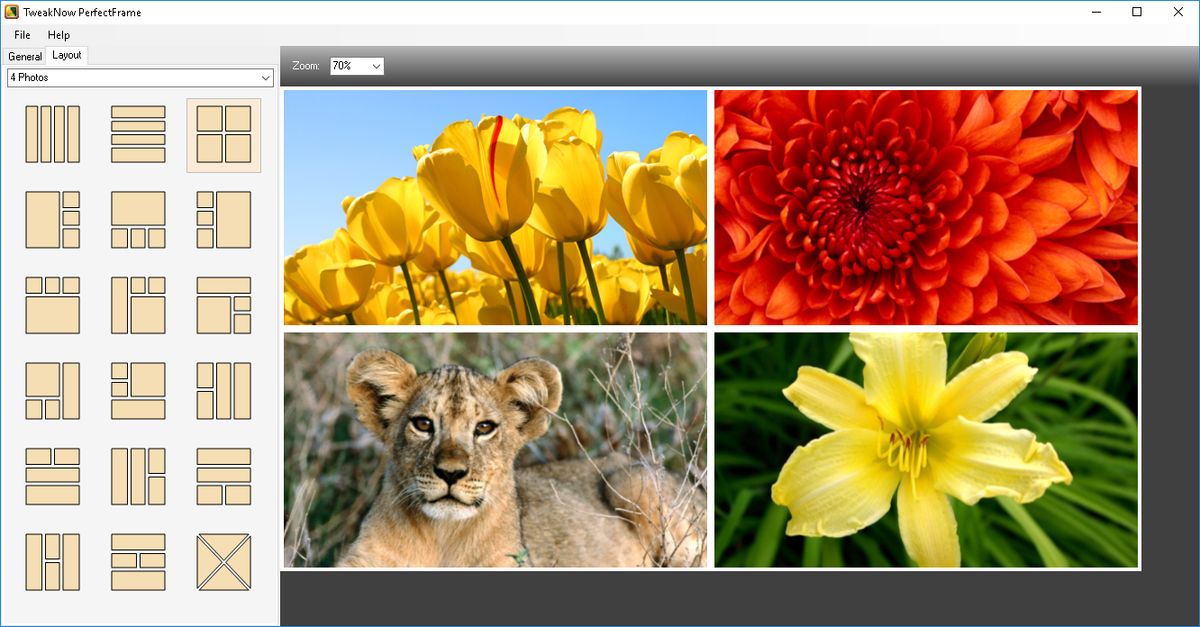The image size is (1200, 627).
Task: Select the 2x2 grid layout
Action: point(224,134)
